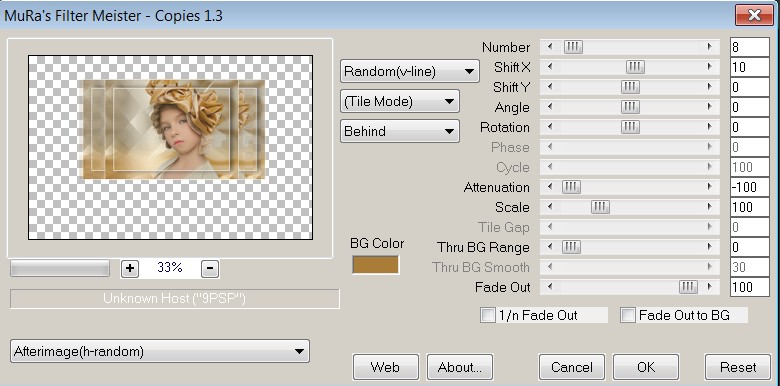Zoom out preview with minus button
Screen dimensions: 780x386
click(x=210, y=269)
